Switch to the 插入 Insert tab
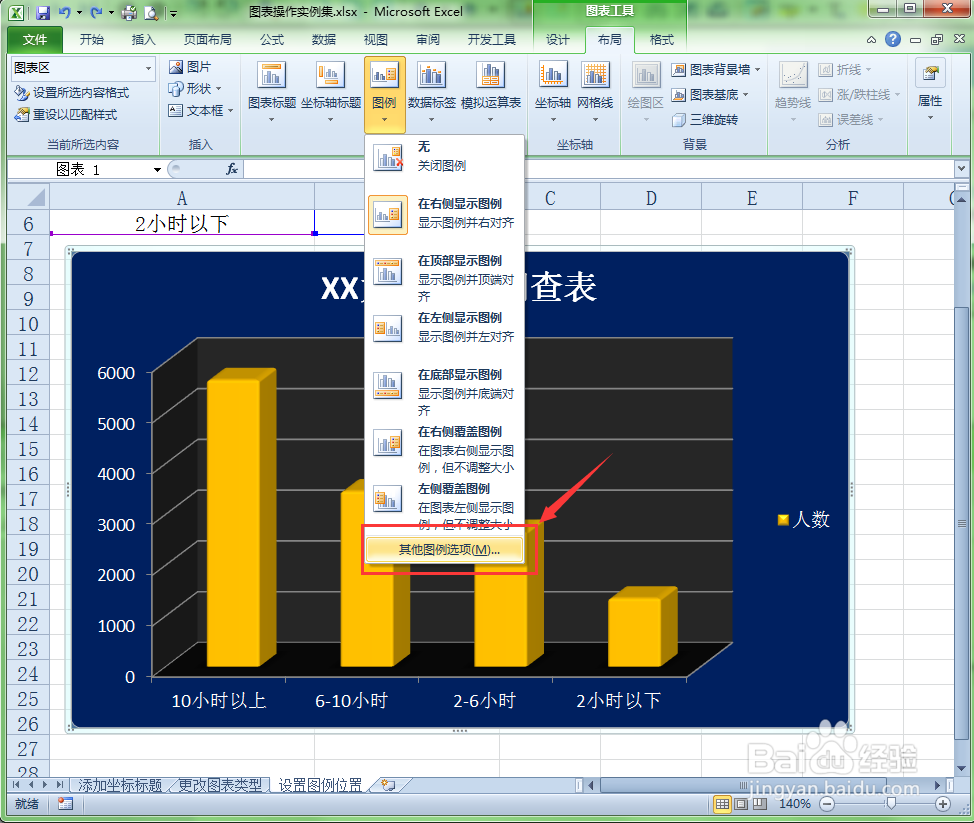The image size is (974, 823). tap(143, 40)
